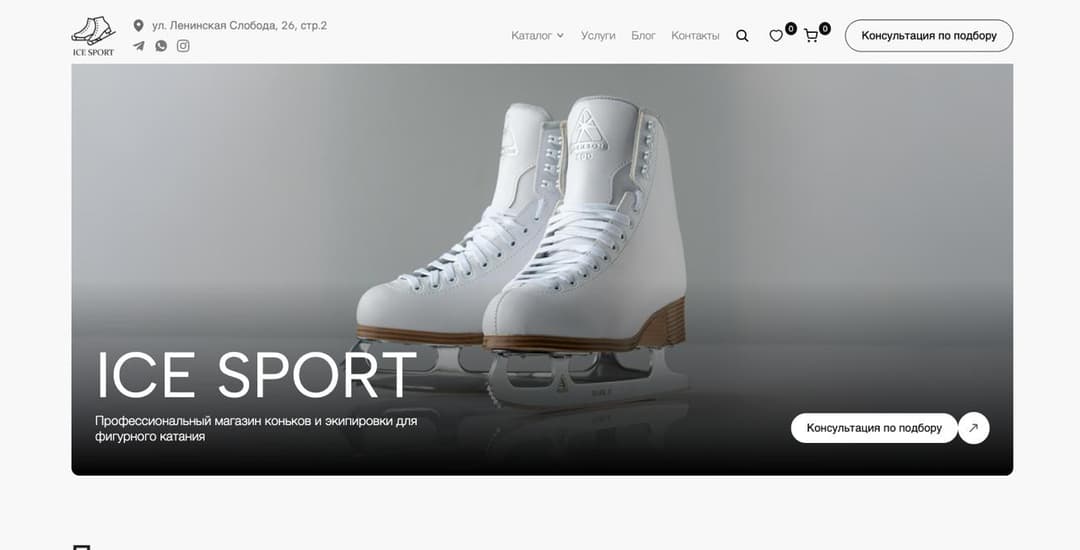Click address ул. Ленинская Слобода, 26, стр.2
Image resolution: width=1080 pixels, height=550 pixels.
pos(239,25)
